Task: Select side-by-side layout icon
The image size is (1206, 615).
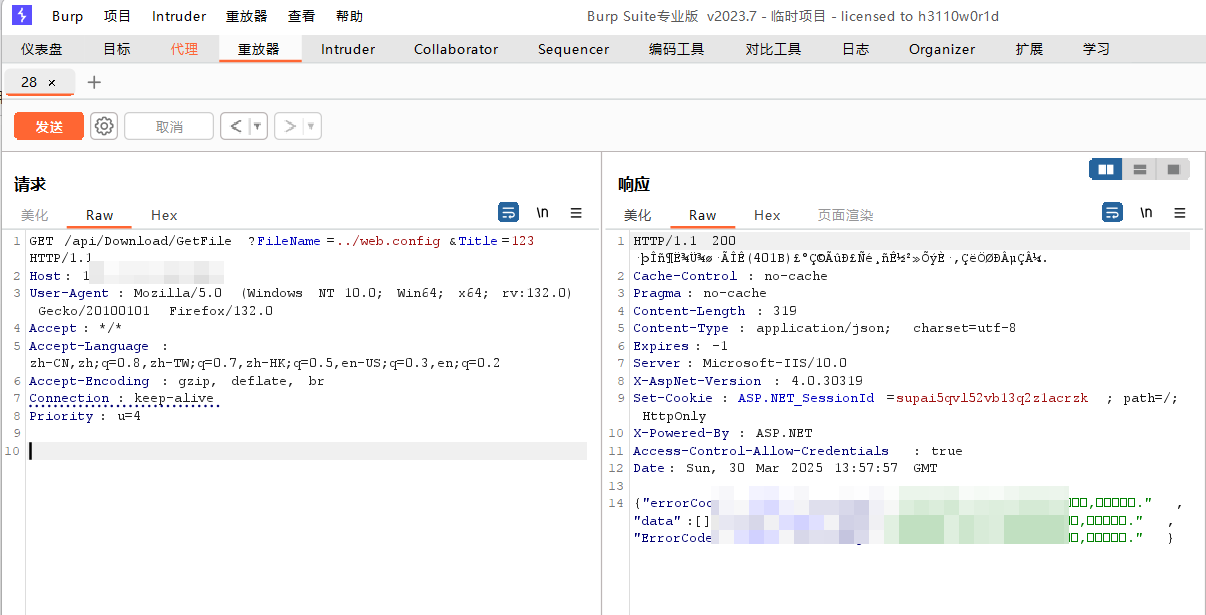Action: click(1106, 170)
